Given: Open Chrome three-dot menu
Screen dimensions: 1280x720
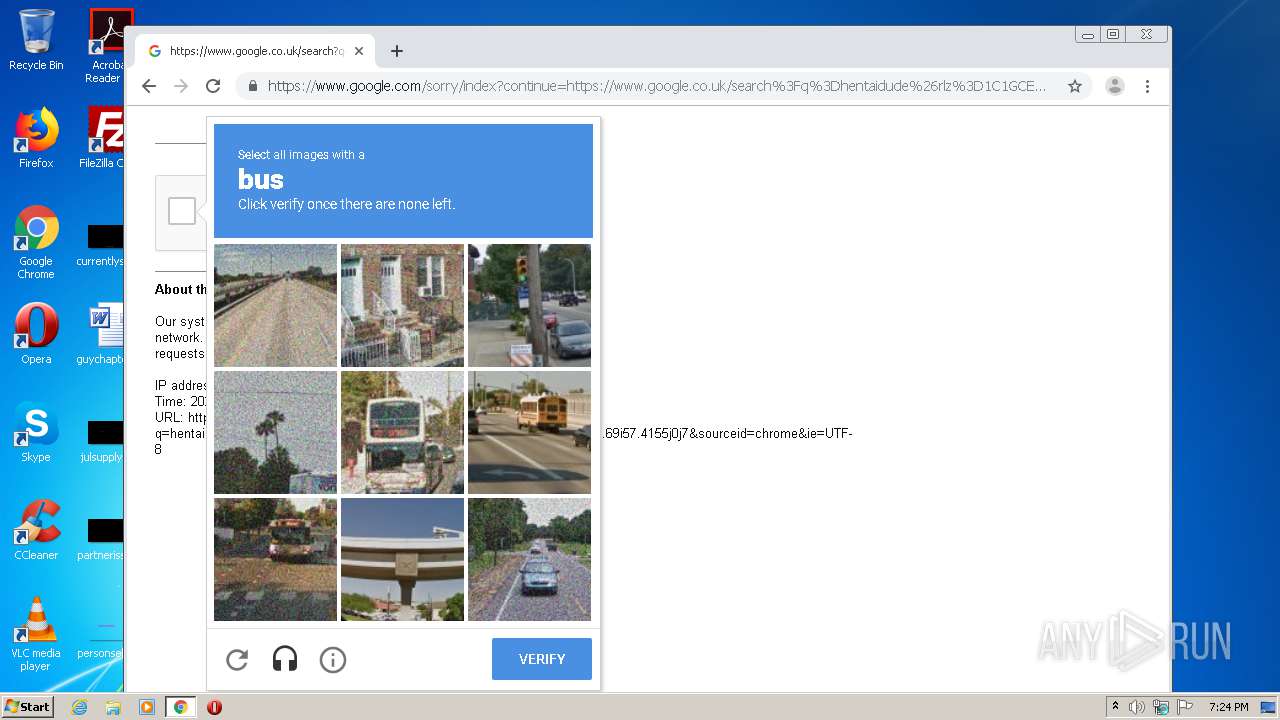Looking at the screenshot, I should click(x=1148, y=86).
